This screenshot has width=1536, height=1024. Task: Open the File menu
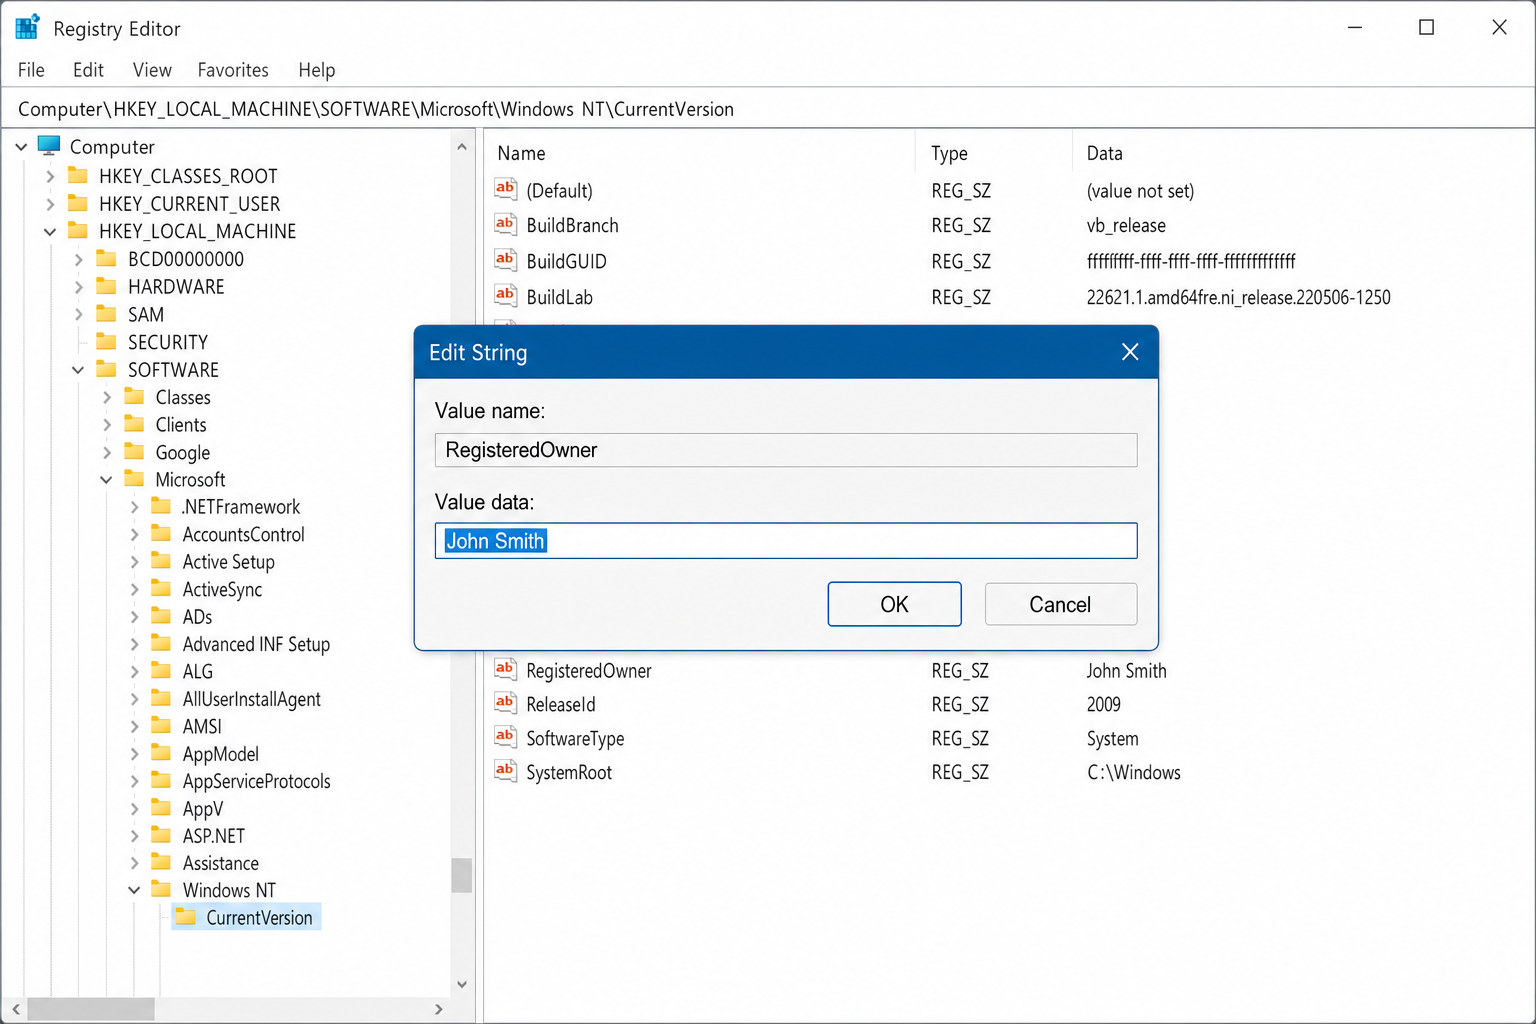pos(31,70)
